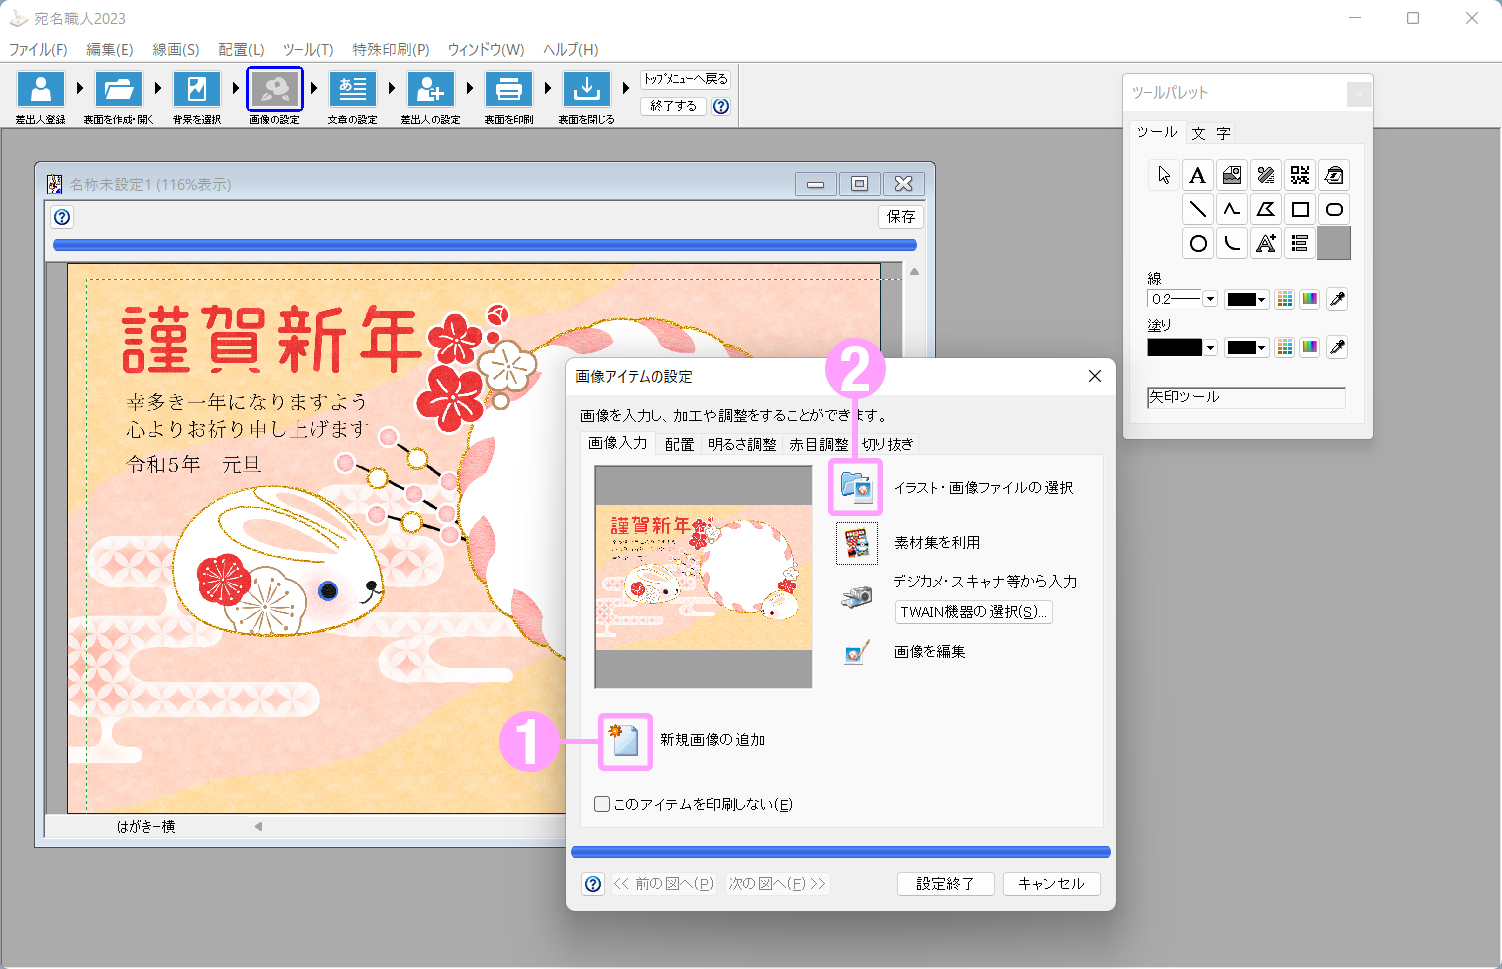Expand the line width dropdown
This screenshot has width=1502, height=969.
tap(1210, 299)
